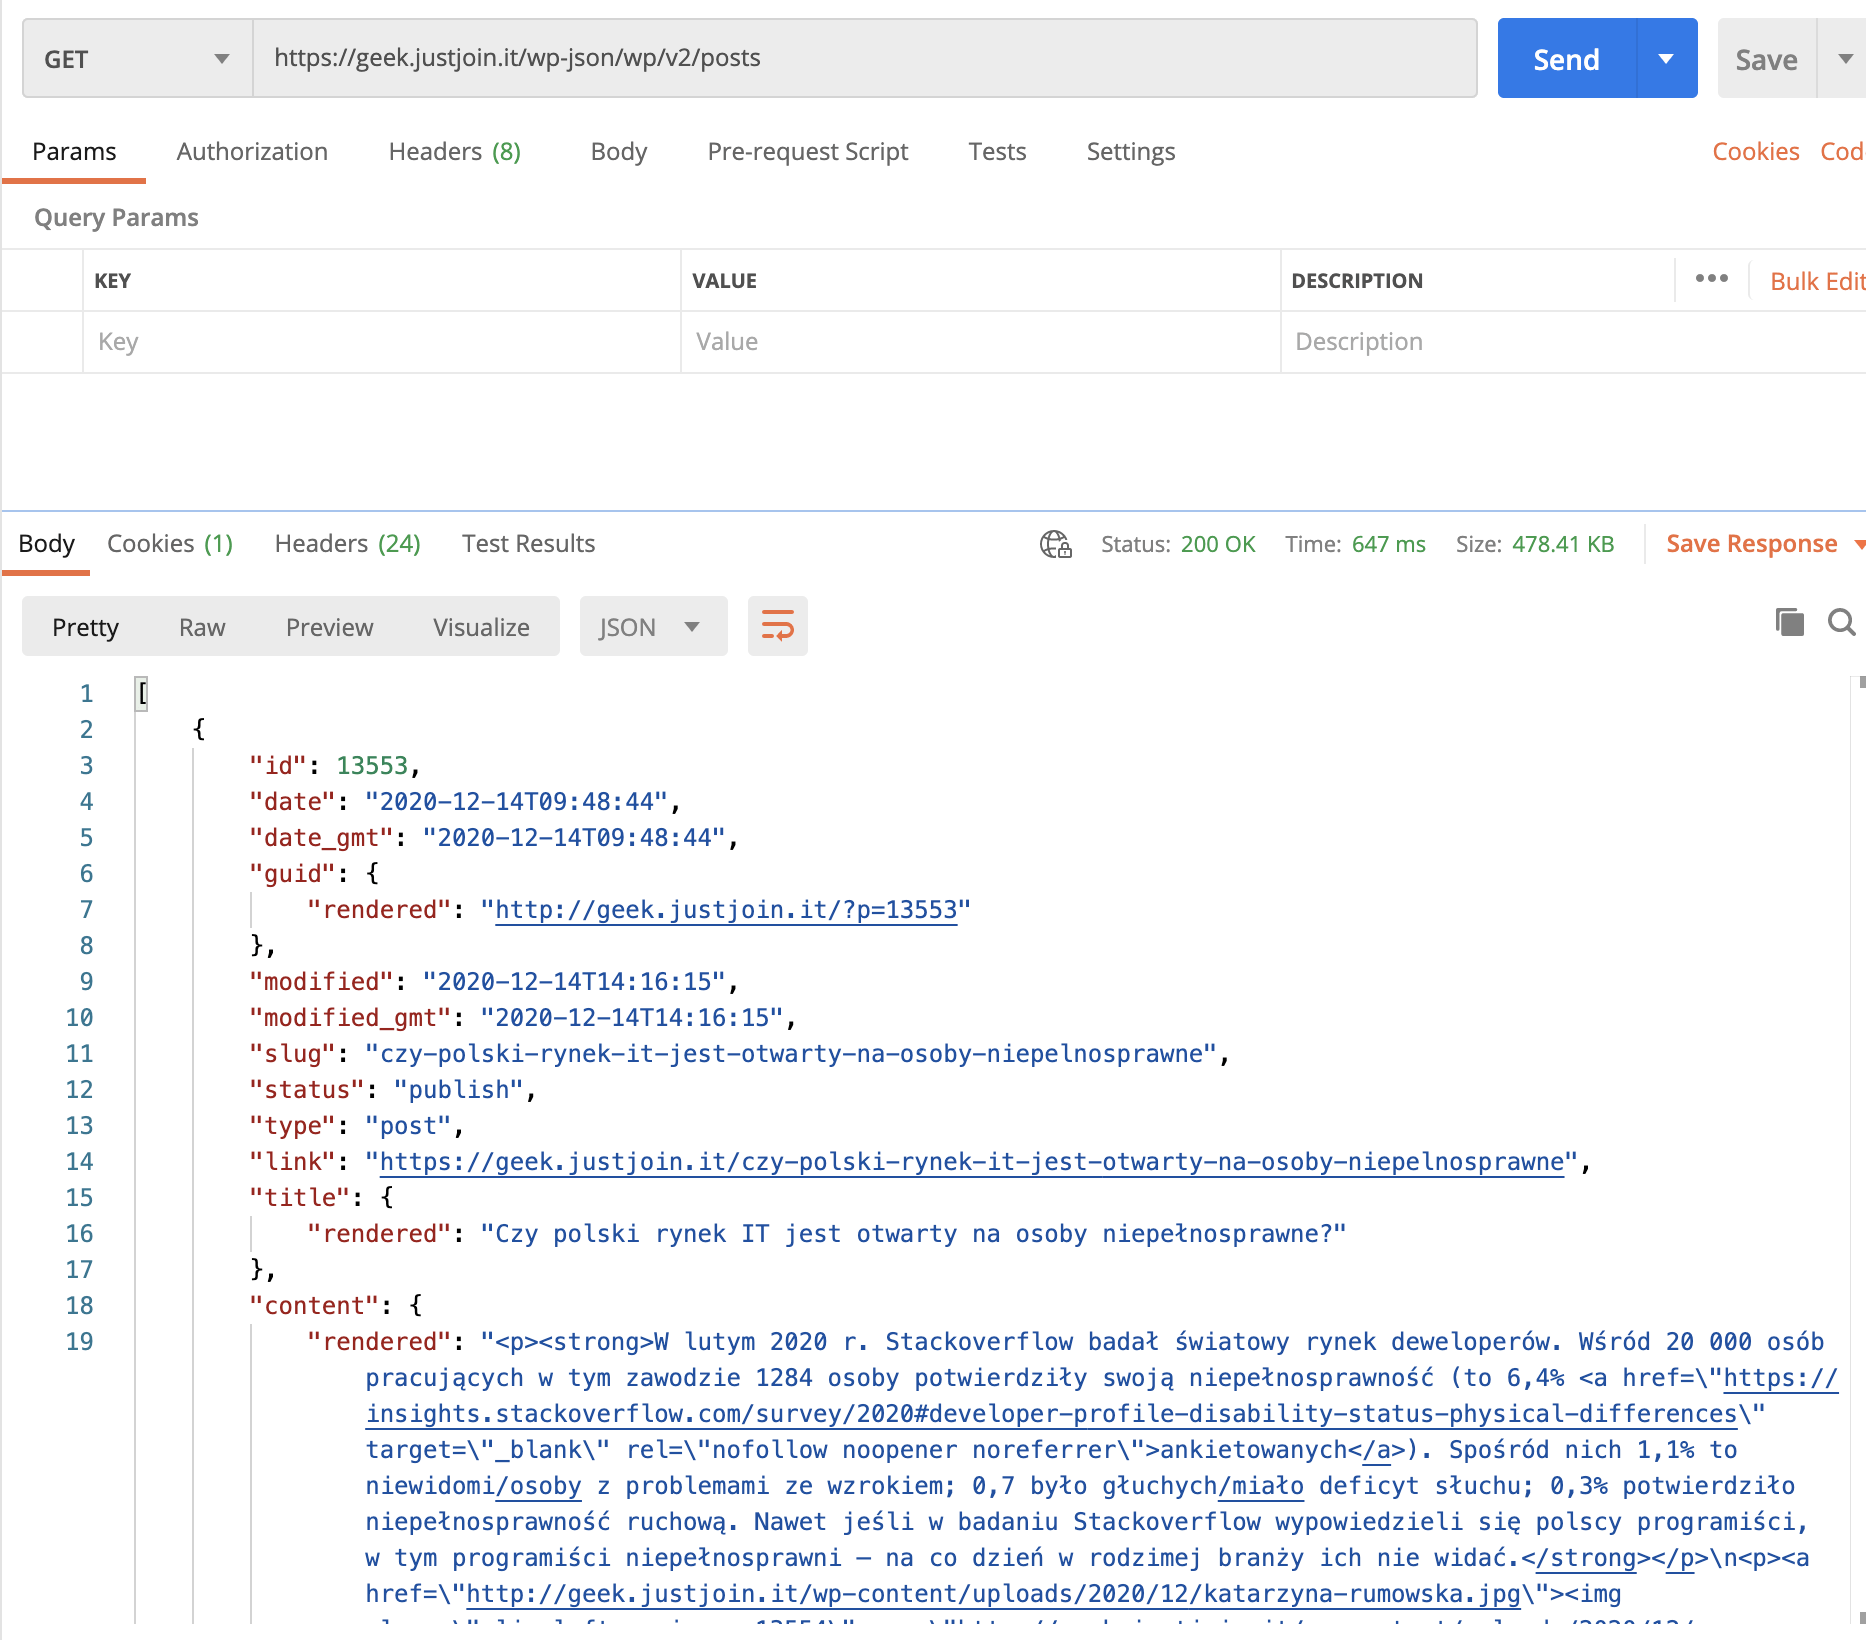Viewport: 1866px width, 1640px height.
Task: Switch to the request Body tab
Action: pyautogui.click(x=618, y=152)
